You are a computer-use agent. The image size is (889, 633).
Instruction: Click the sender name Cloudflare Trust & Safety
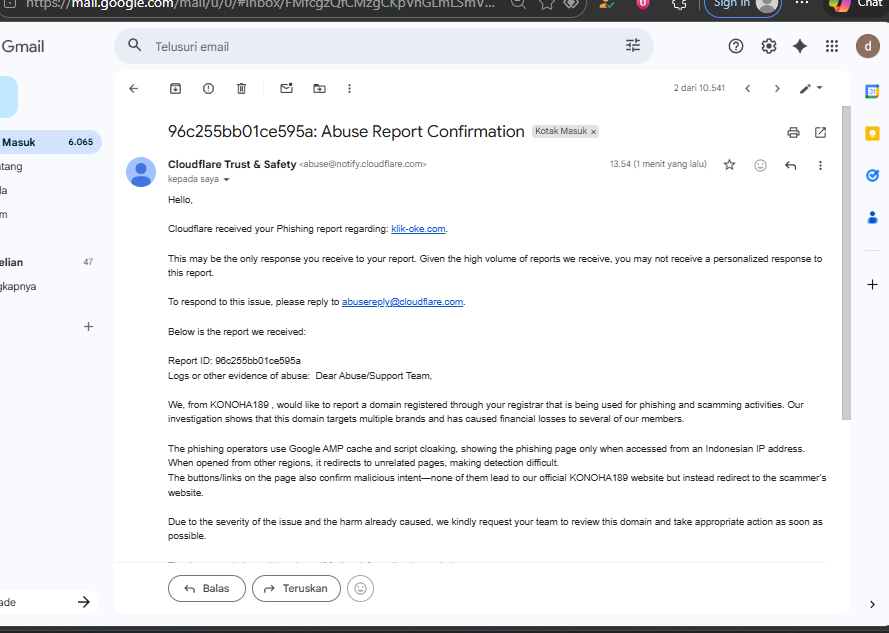232,164
